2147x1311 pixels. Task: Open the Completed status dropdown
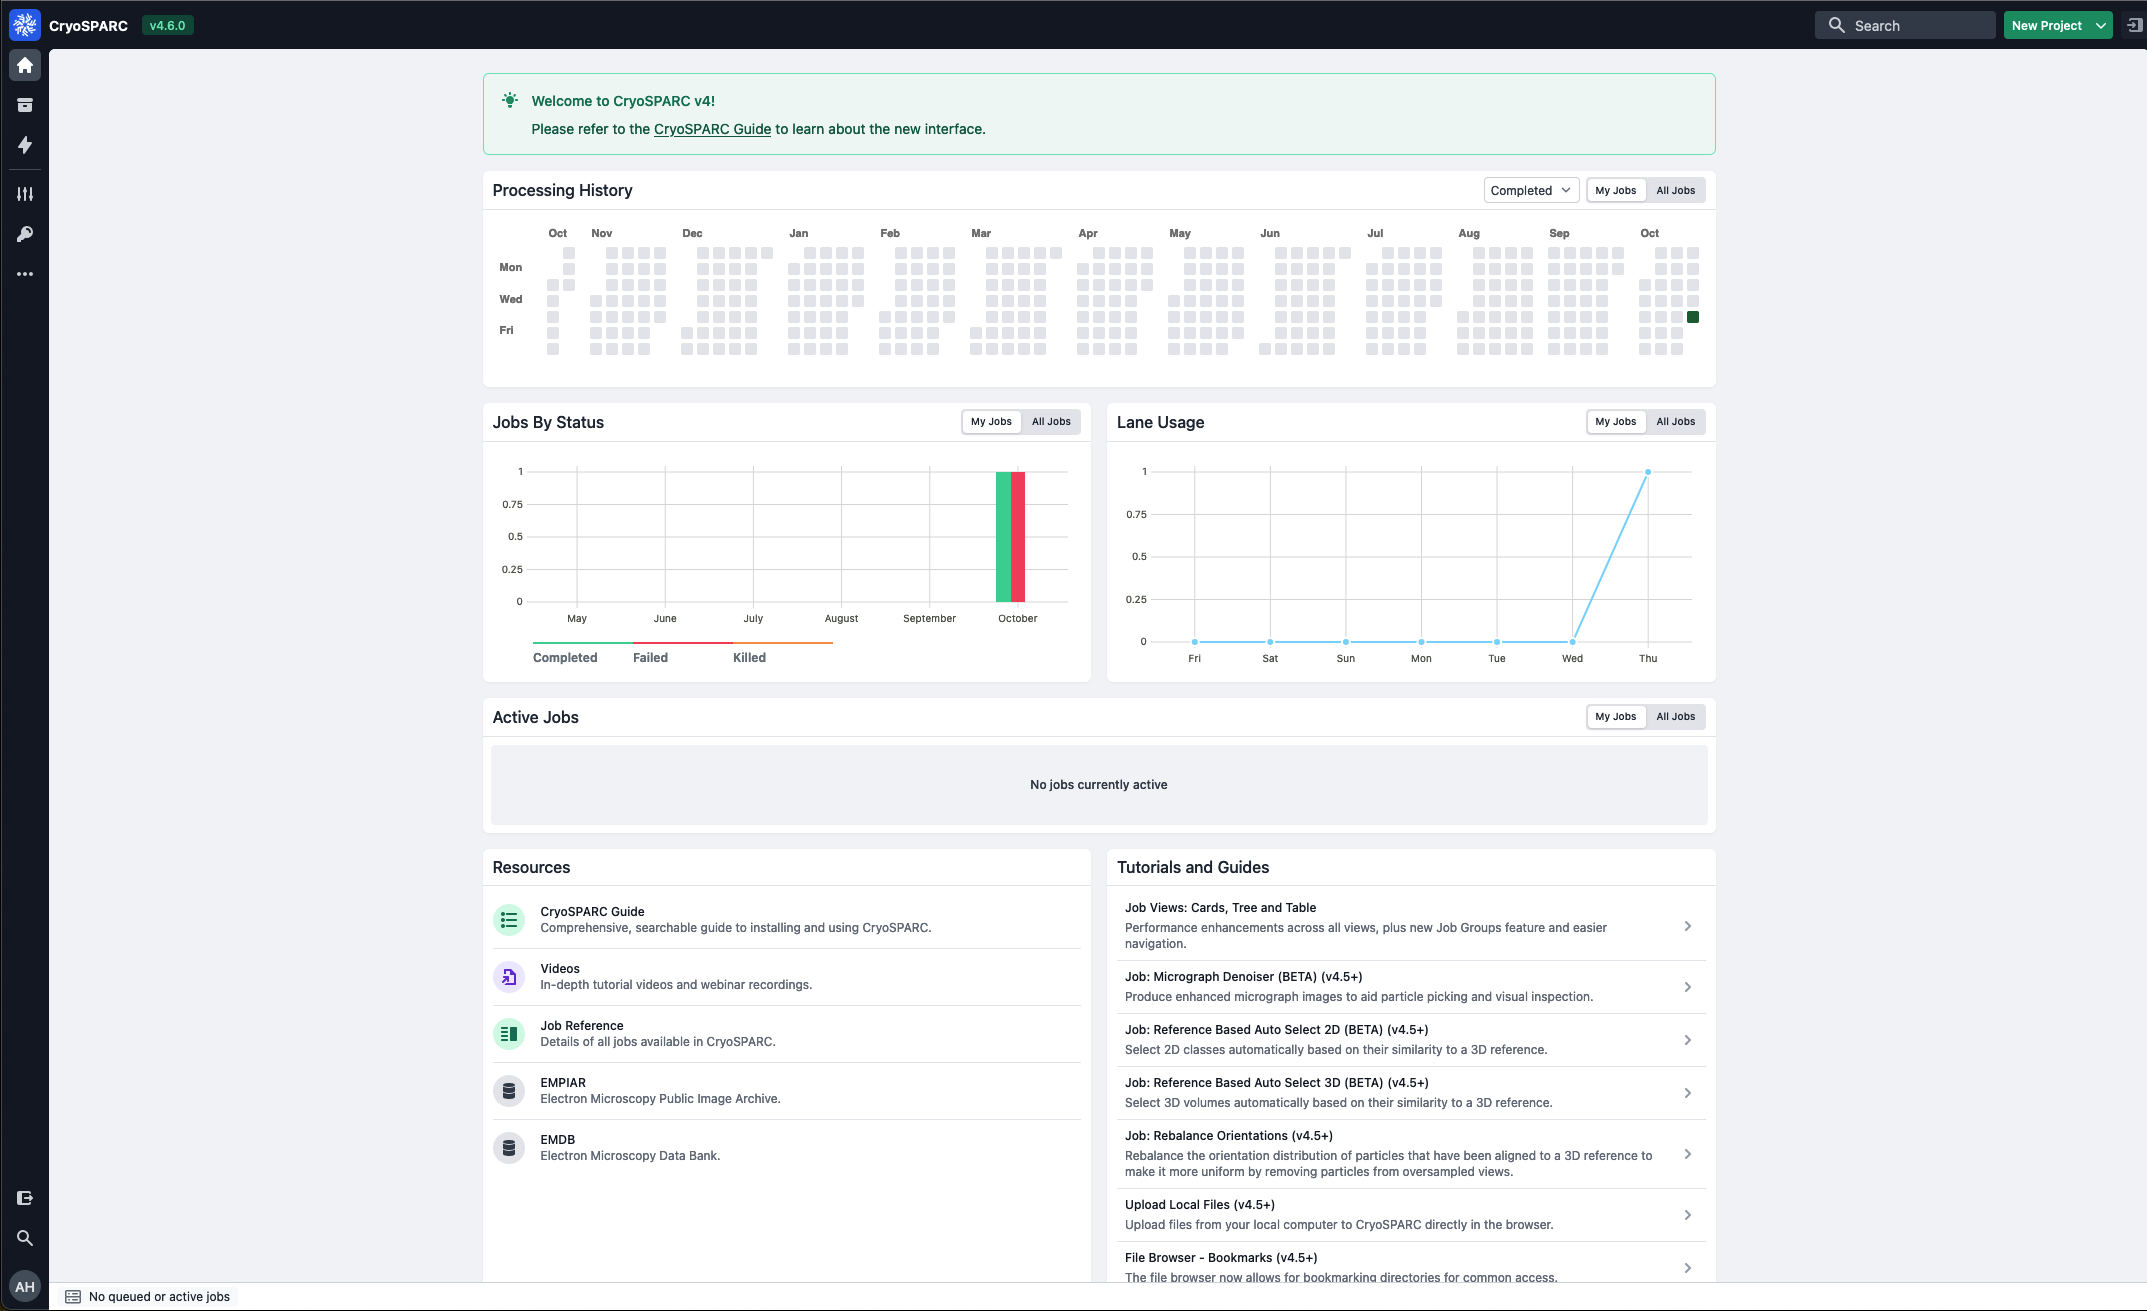coord(1531,190)
